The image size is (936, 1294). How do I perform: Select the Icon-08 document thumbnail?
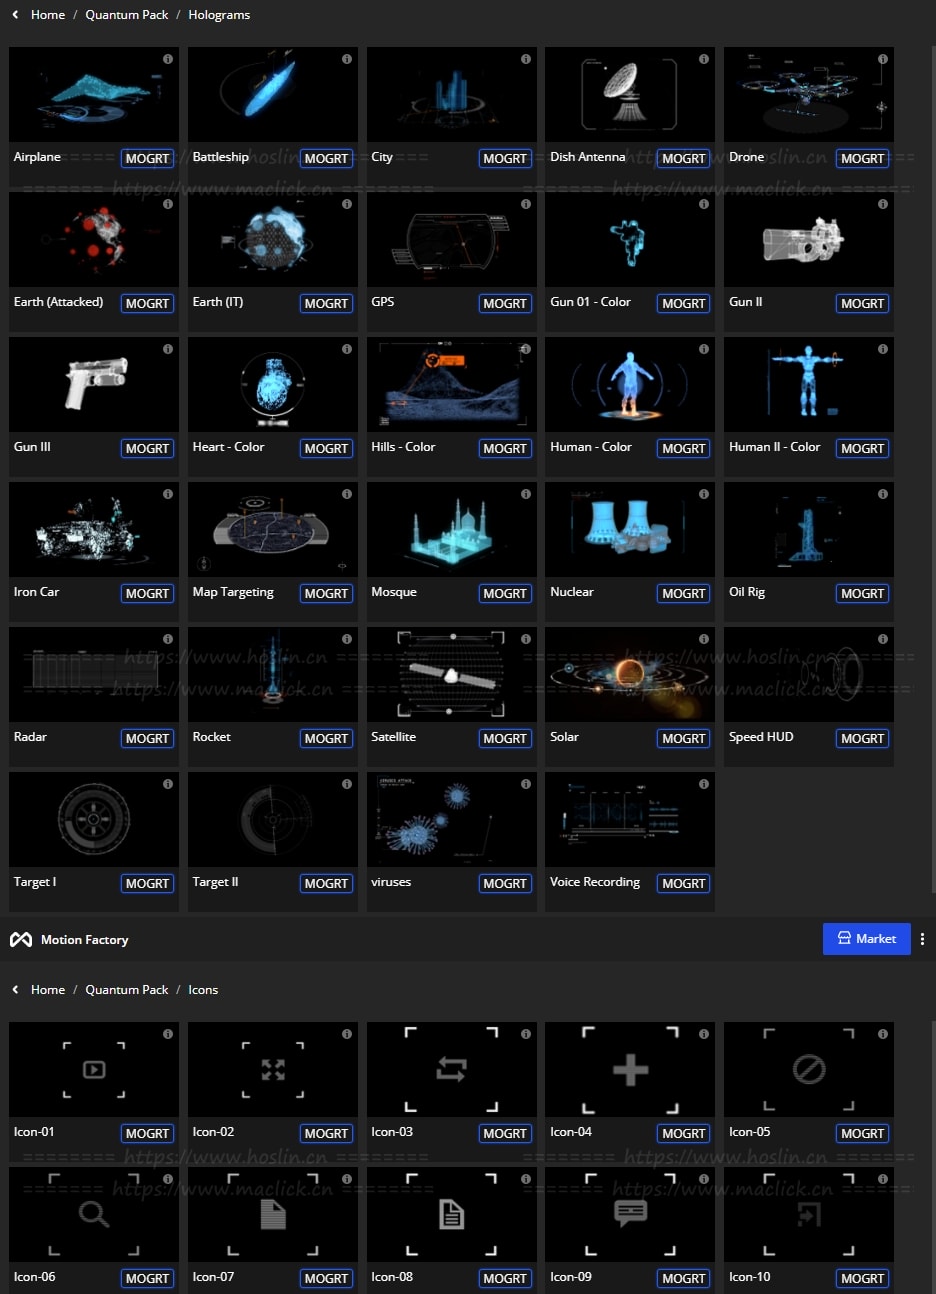452,1215
